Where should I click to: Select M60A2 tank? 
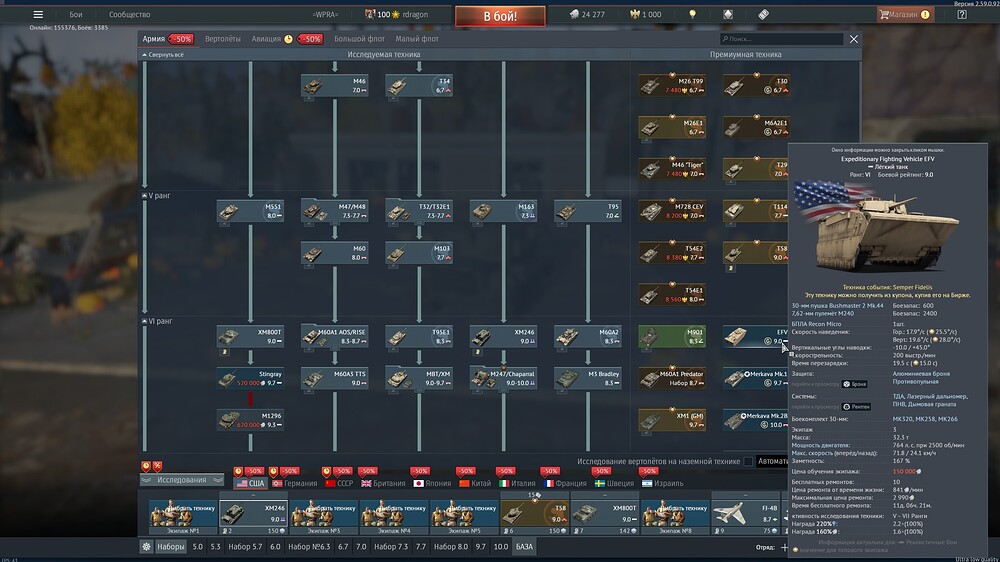pos(587,337)
